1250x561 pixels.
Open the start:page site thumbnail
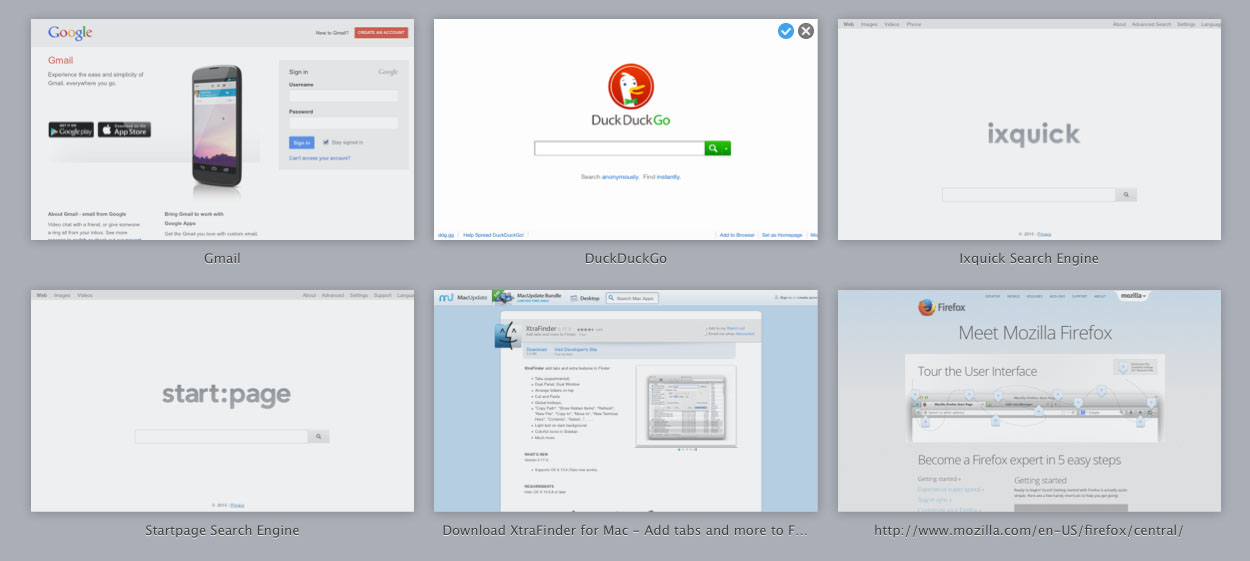(x=222, y=401)
